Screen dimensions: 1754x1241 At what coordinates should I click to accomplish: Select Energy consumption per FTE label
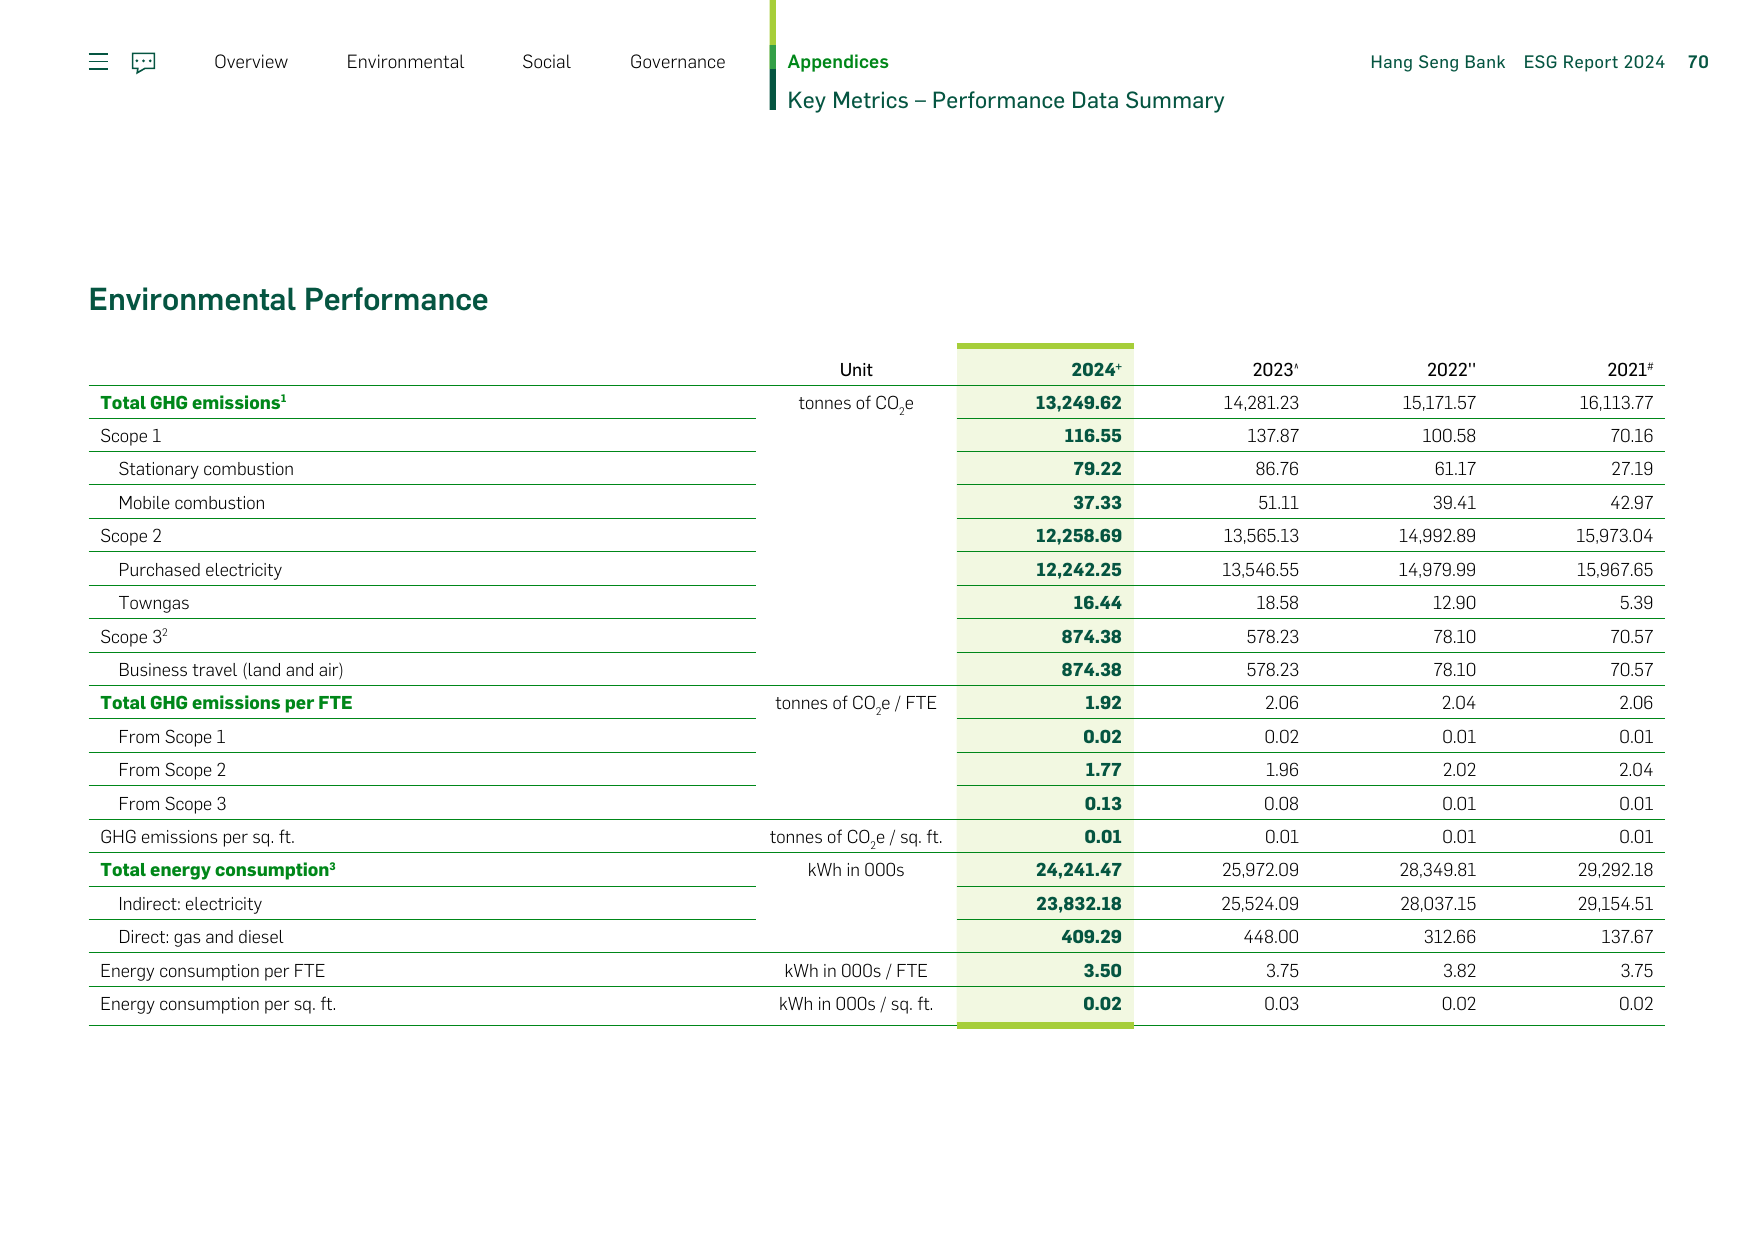pyautogui.click(x=212, y=971)
